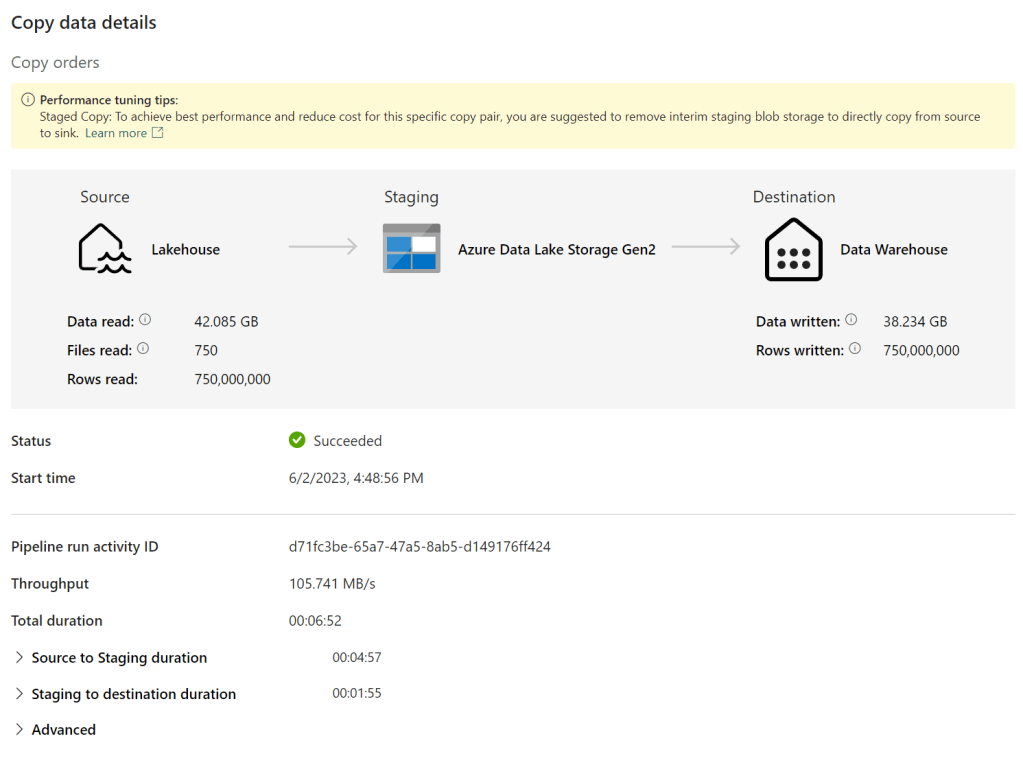This screenshot has height=767, width=1023.
Task: Click the external link icon after Learn more
Action: click(157, 133)
